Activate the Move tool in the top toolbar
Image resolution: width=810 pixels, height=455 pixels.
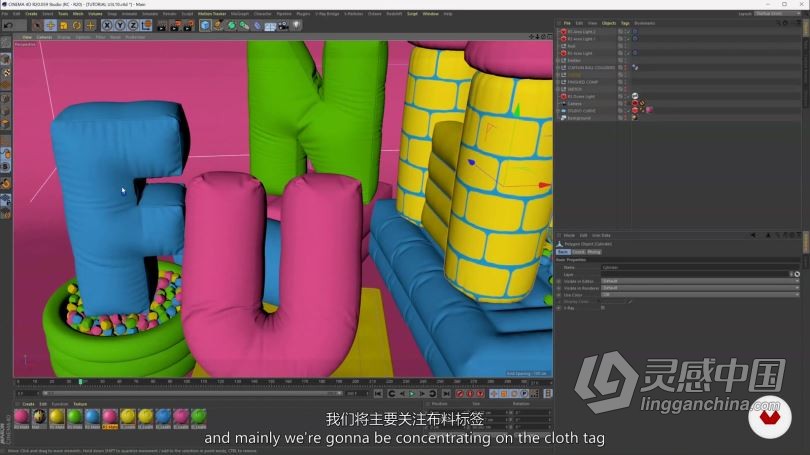pyautogui.click(x=51, y=25)
